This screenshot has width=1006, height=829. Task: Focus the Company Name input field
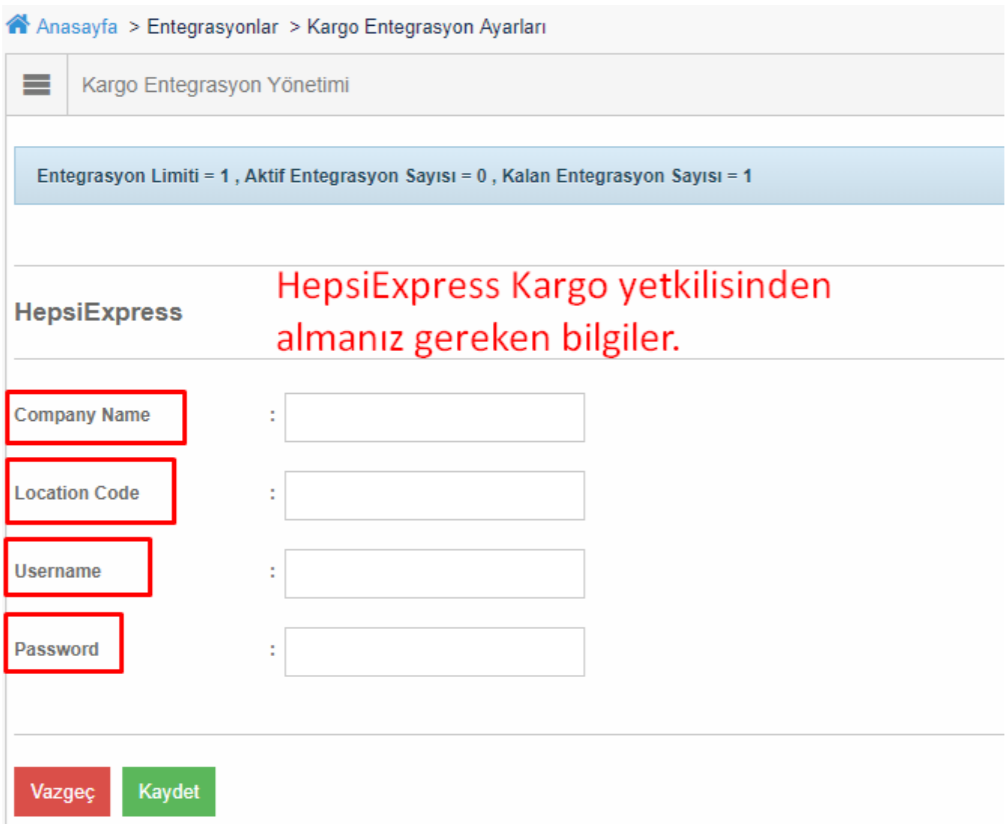[x=434, y=417]
